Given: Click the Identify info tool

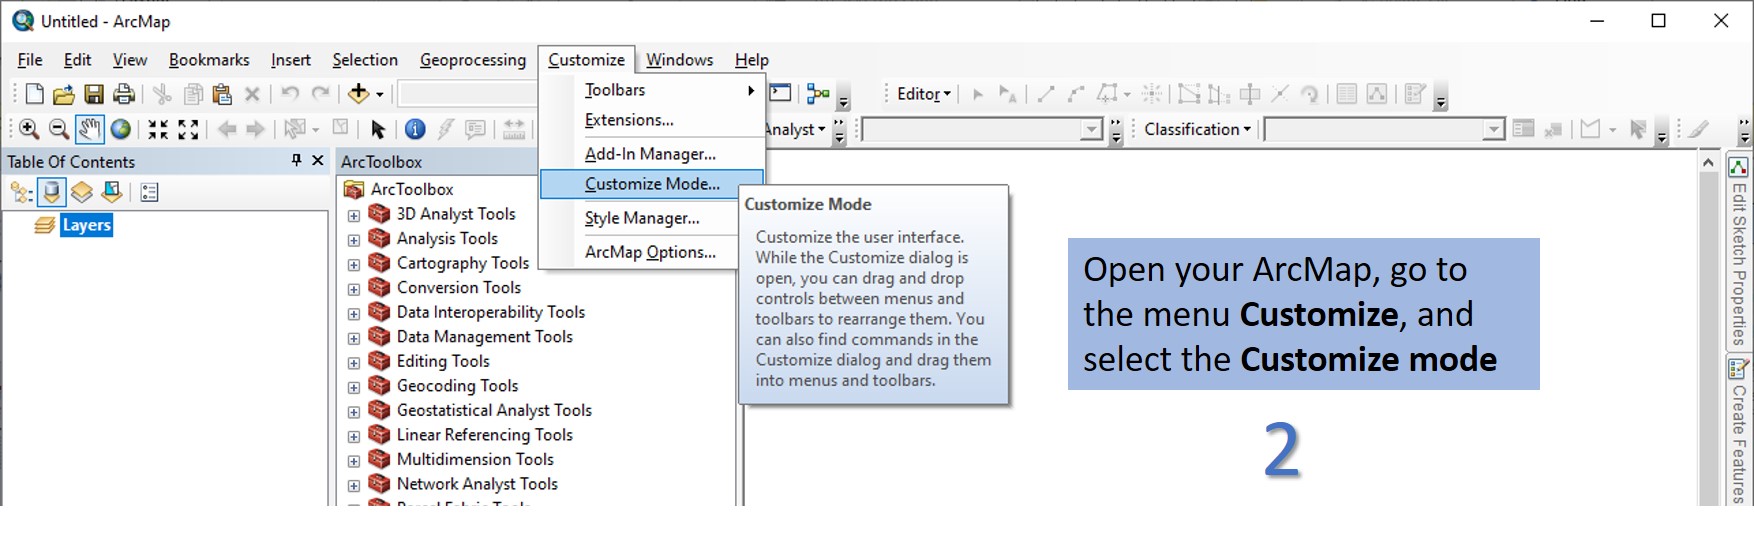Looking at the screenshot, I should coord(415,129).
